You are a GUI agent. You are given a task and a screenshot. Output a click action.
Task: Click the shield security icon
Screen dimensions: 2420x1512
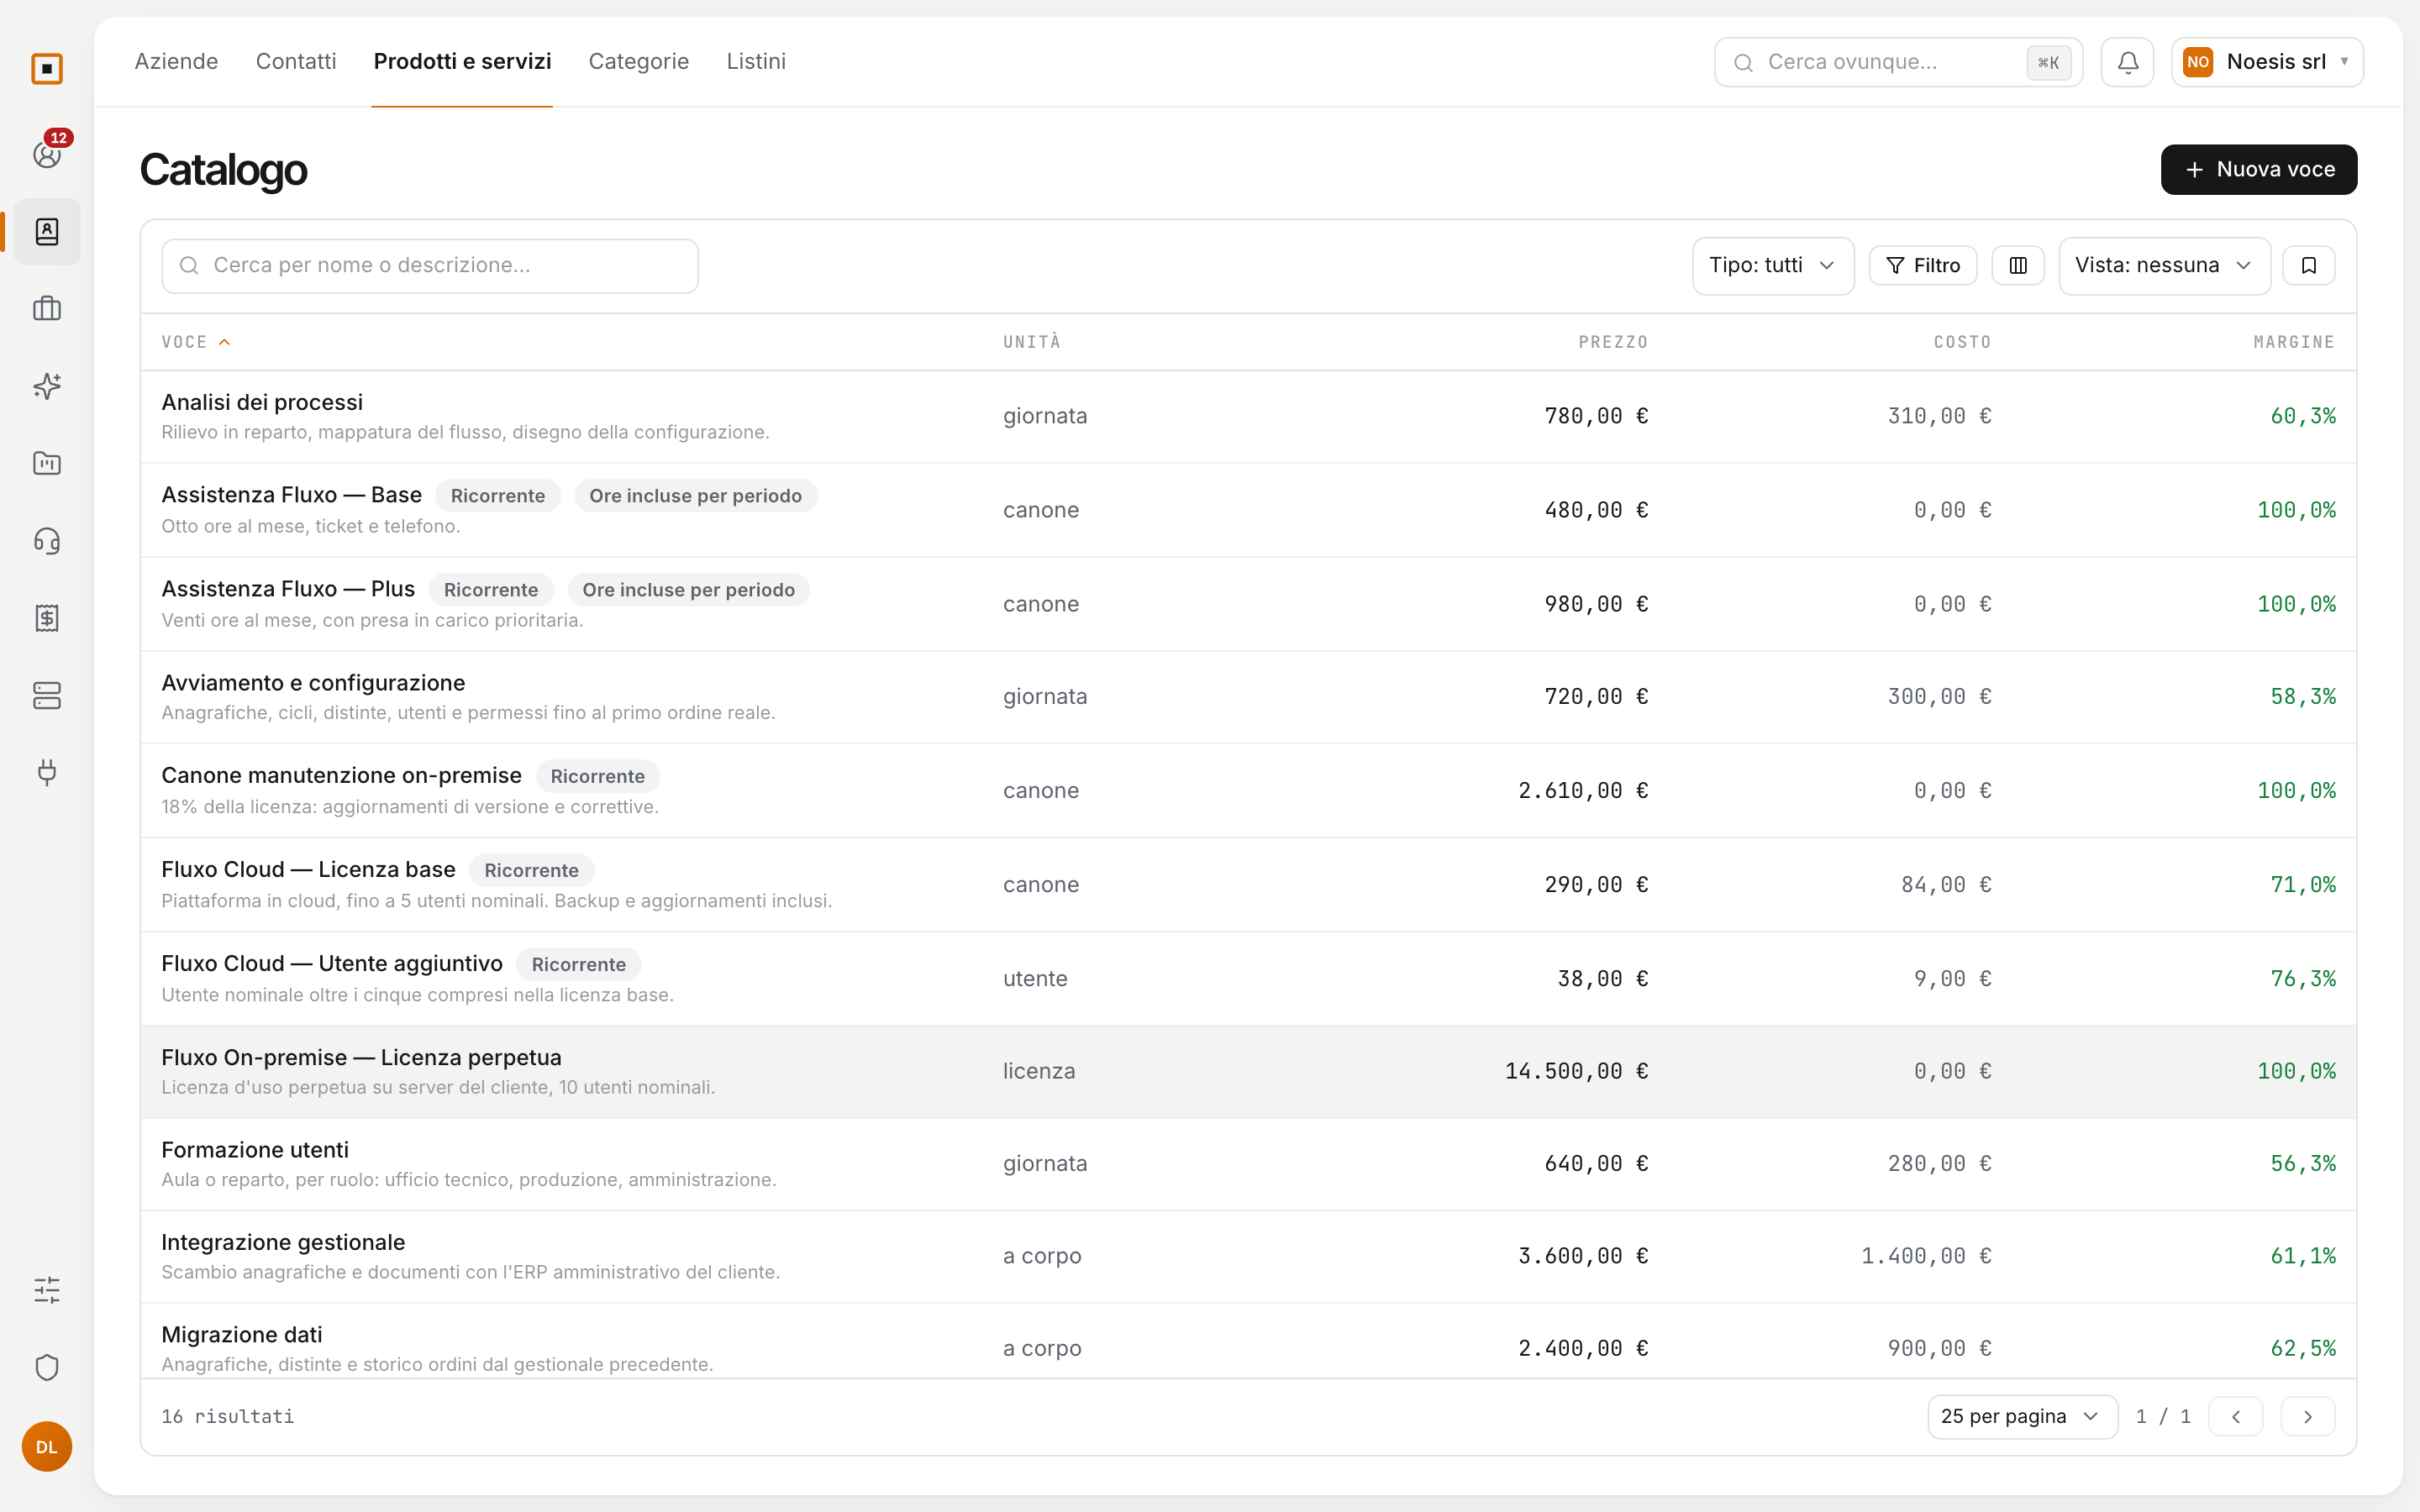point(47,1367)
